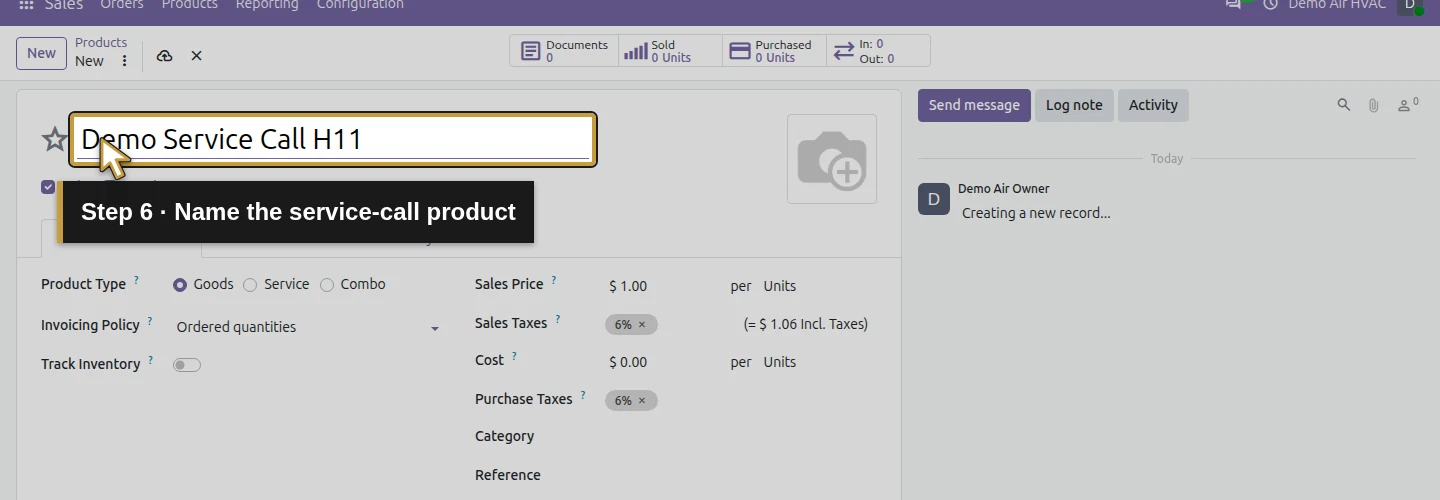Click the Demo Air Owner avatar
This screenshot has height=500, width=1440.
pos(934,199)
